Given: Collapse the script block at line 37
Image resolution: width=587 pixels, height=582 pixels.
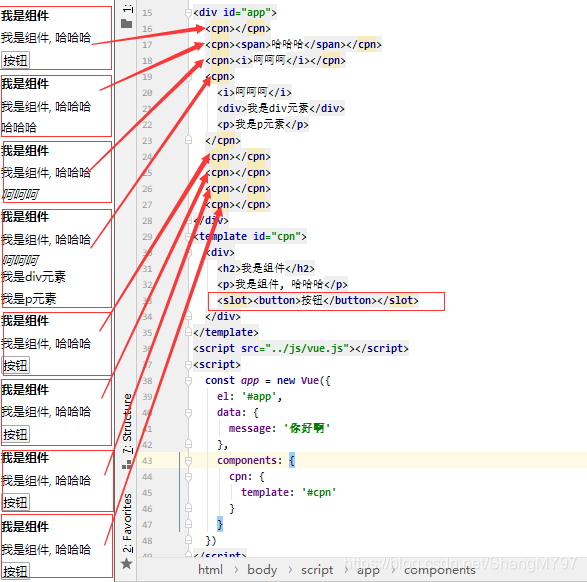Looking at the screenshot, I should pyautogui.click(x=188, y=365).
